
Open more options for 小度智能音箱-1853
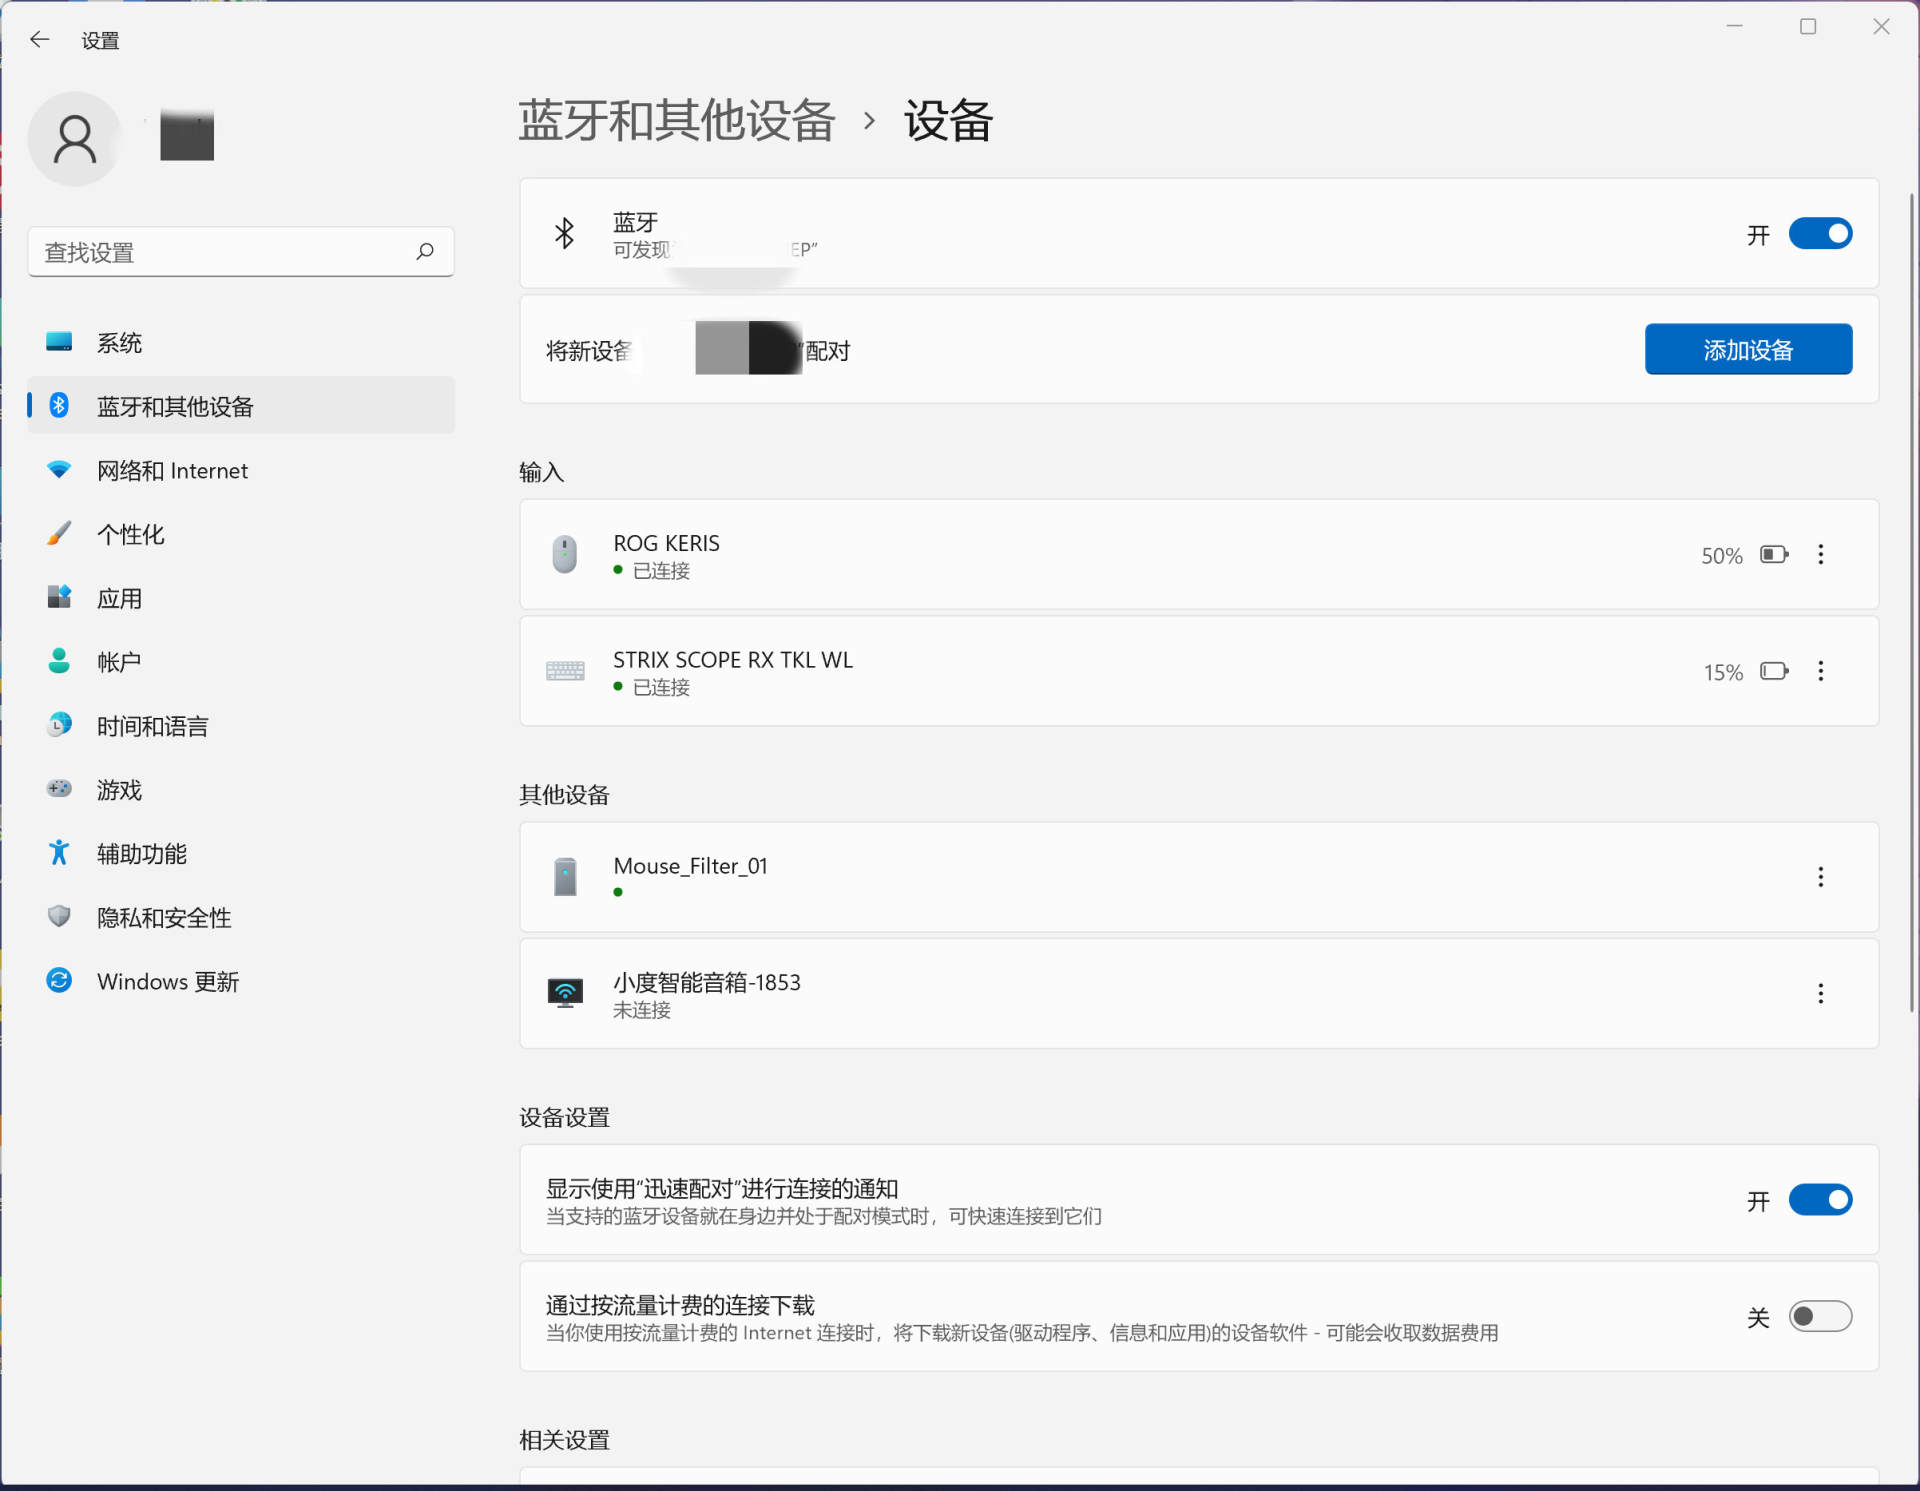(x=1821, y=993)
